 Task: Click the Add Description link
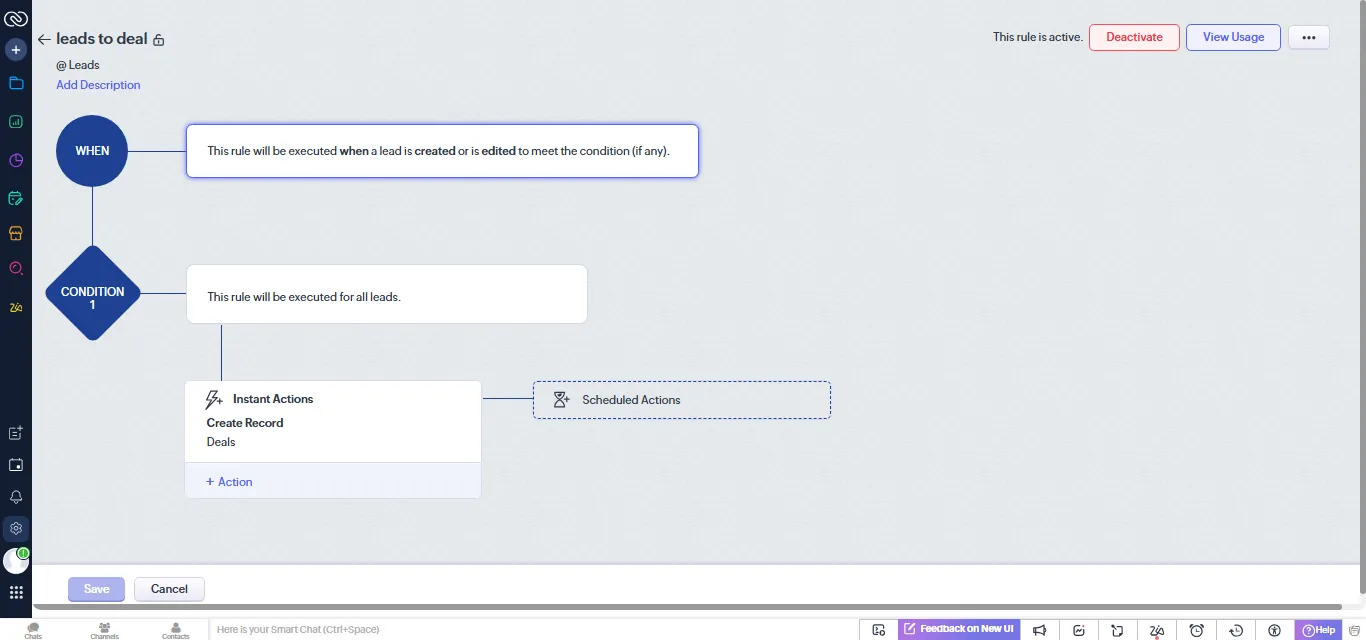point(98,85)
